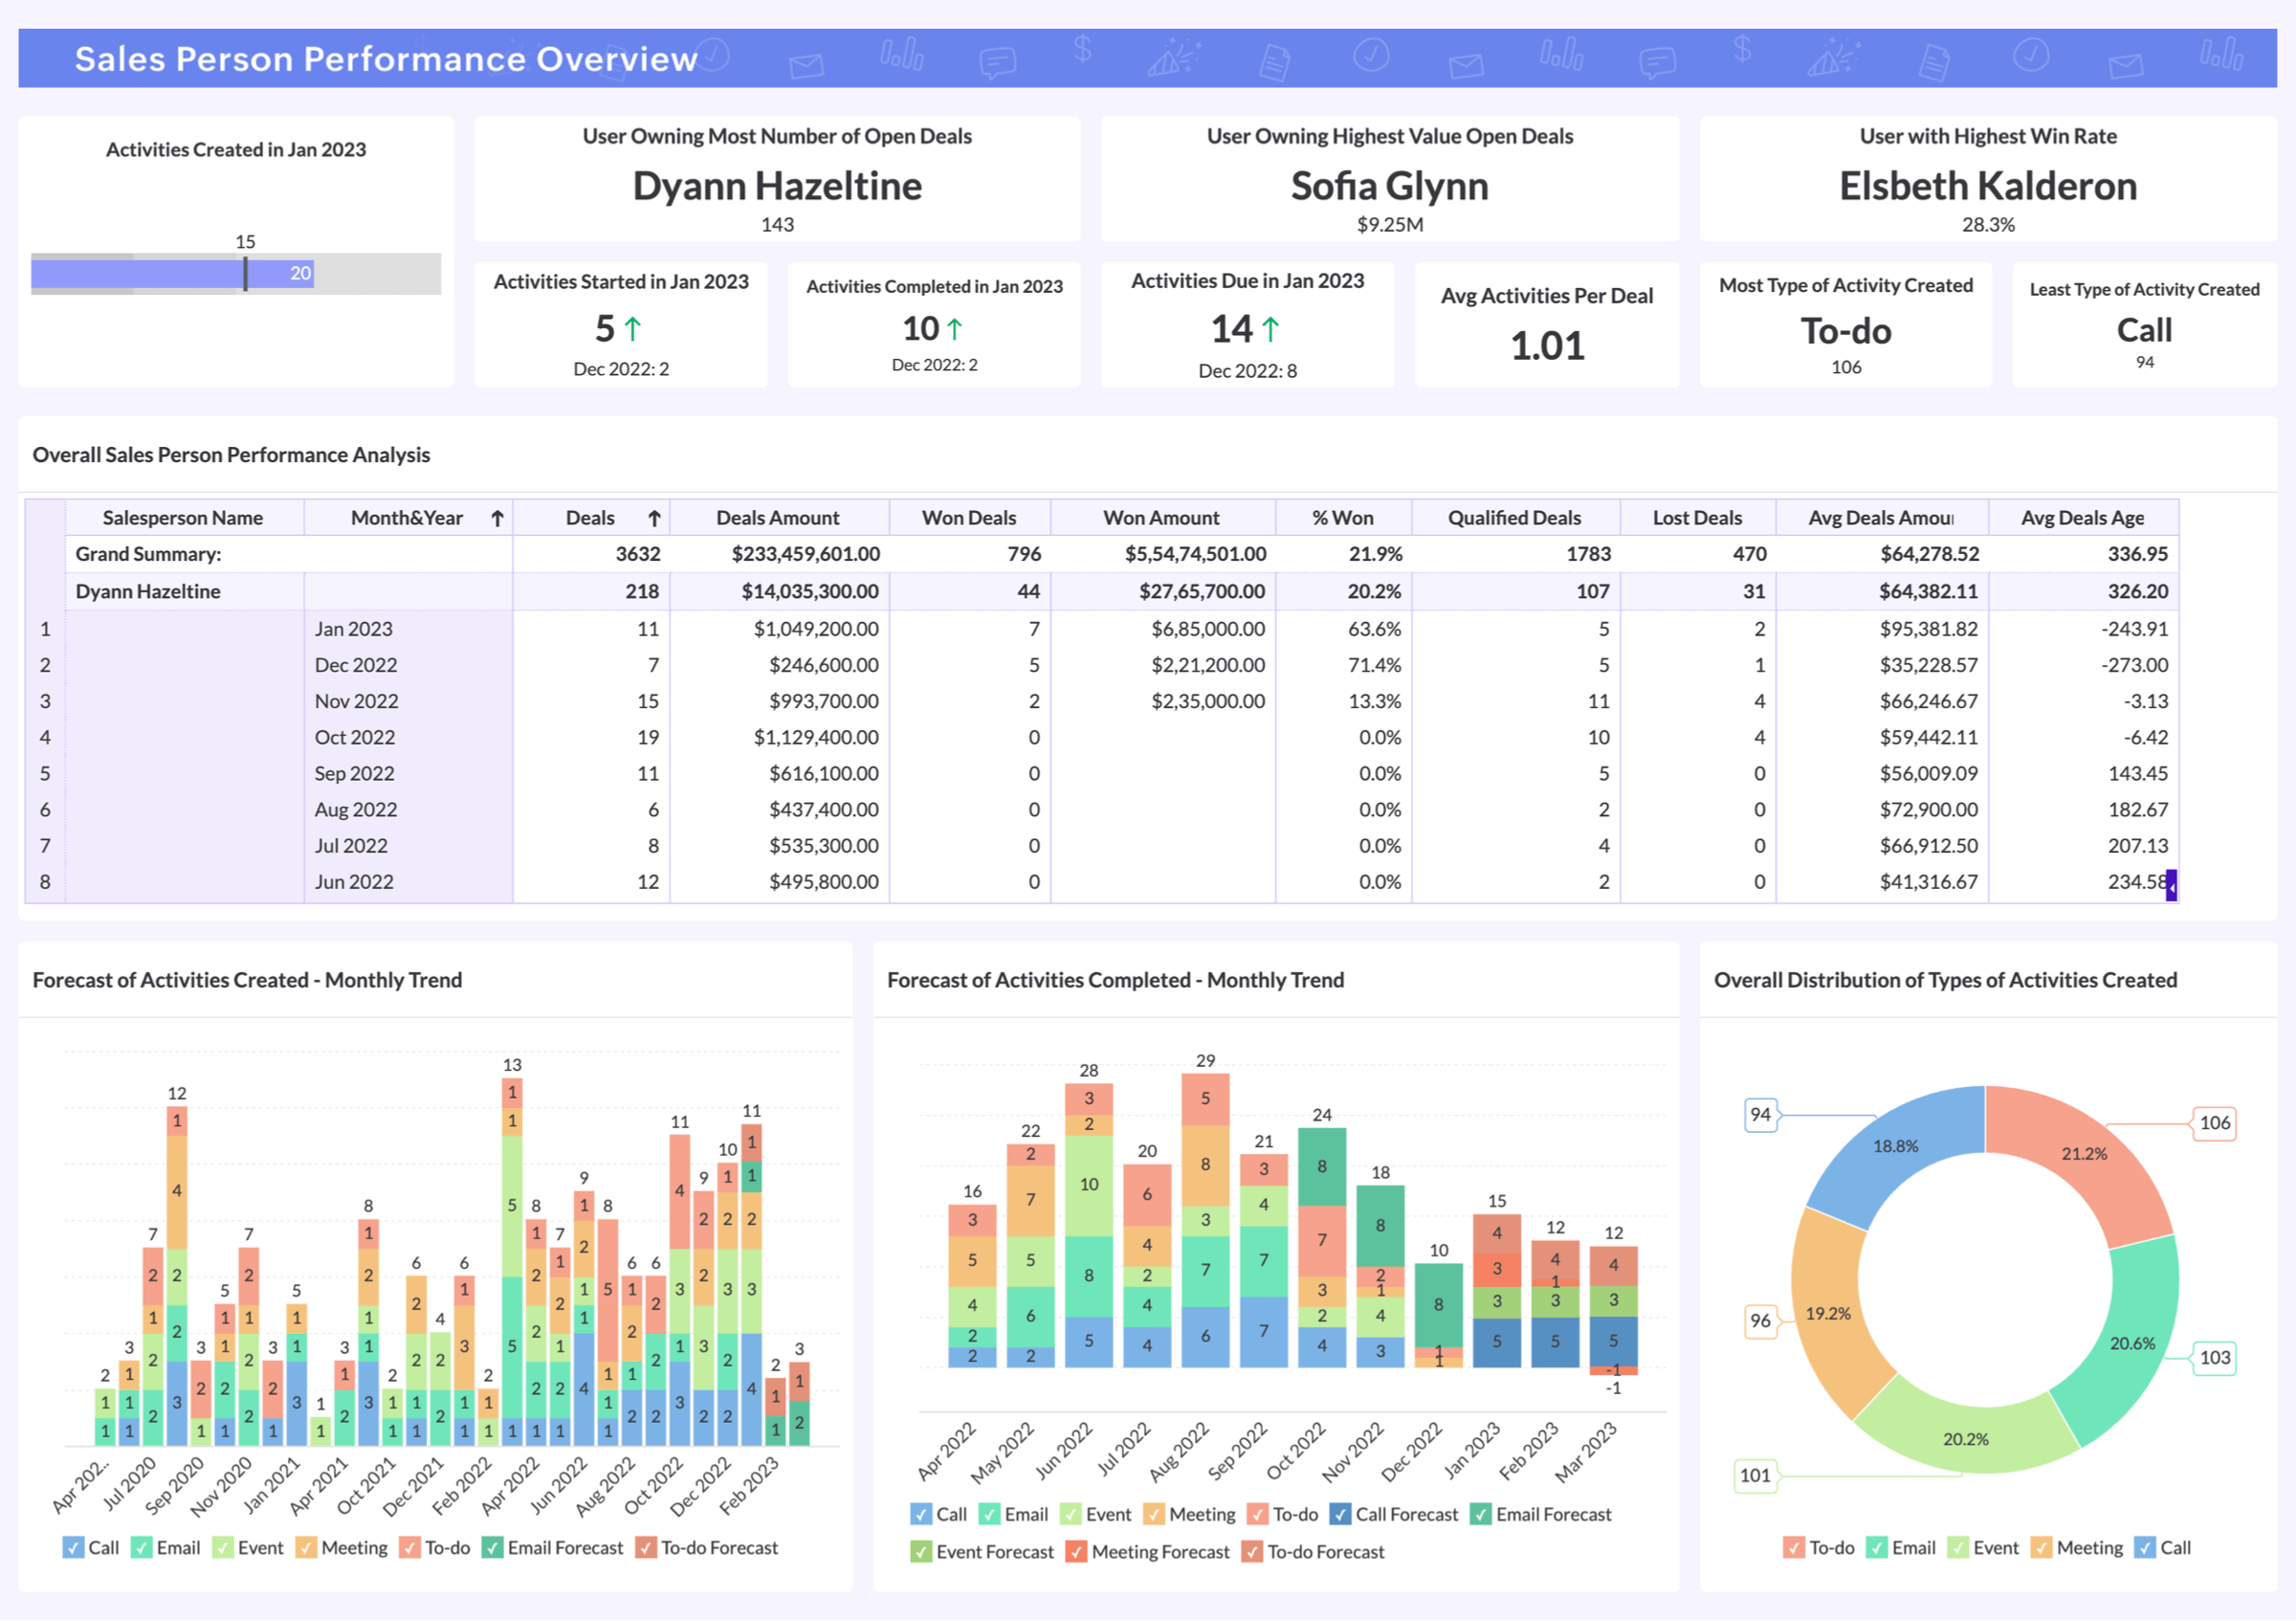This screenshot has width=2296, height=1621.
Task: Toggle Email legend in Activities Completed chart
Action: [x=1013, y=1514]
